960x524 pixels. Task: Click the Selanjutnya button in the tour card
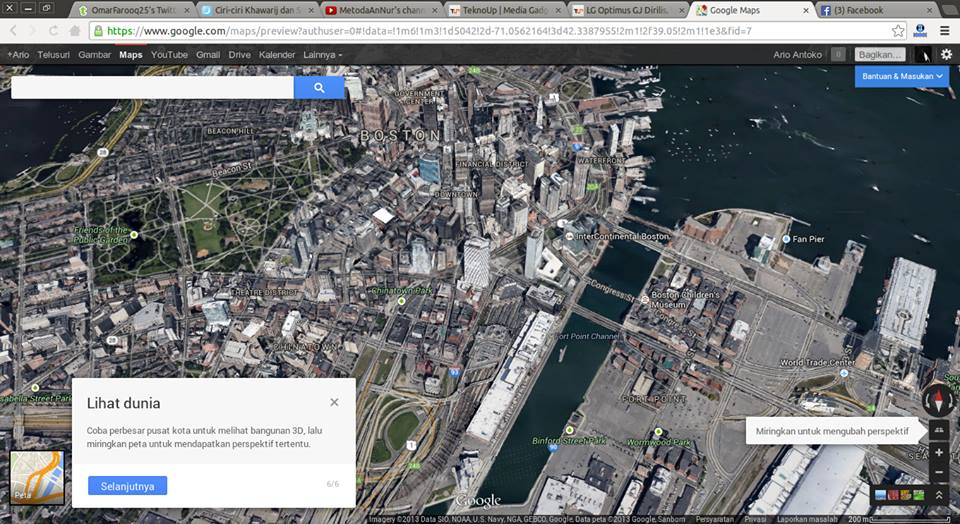(127, 486)
